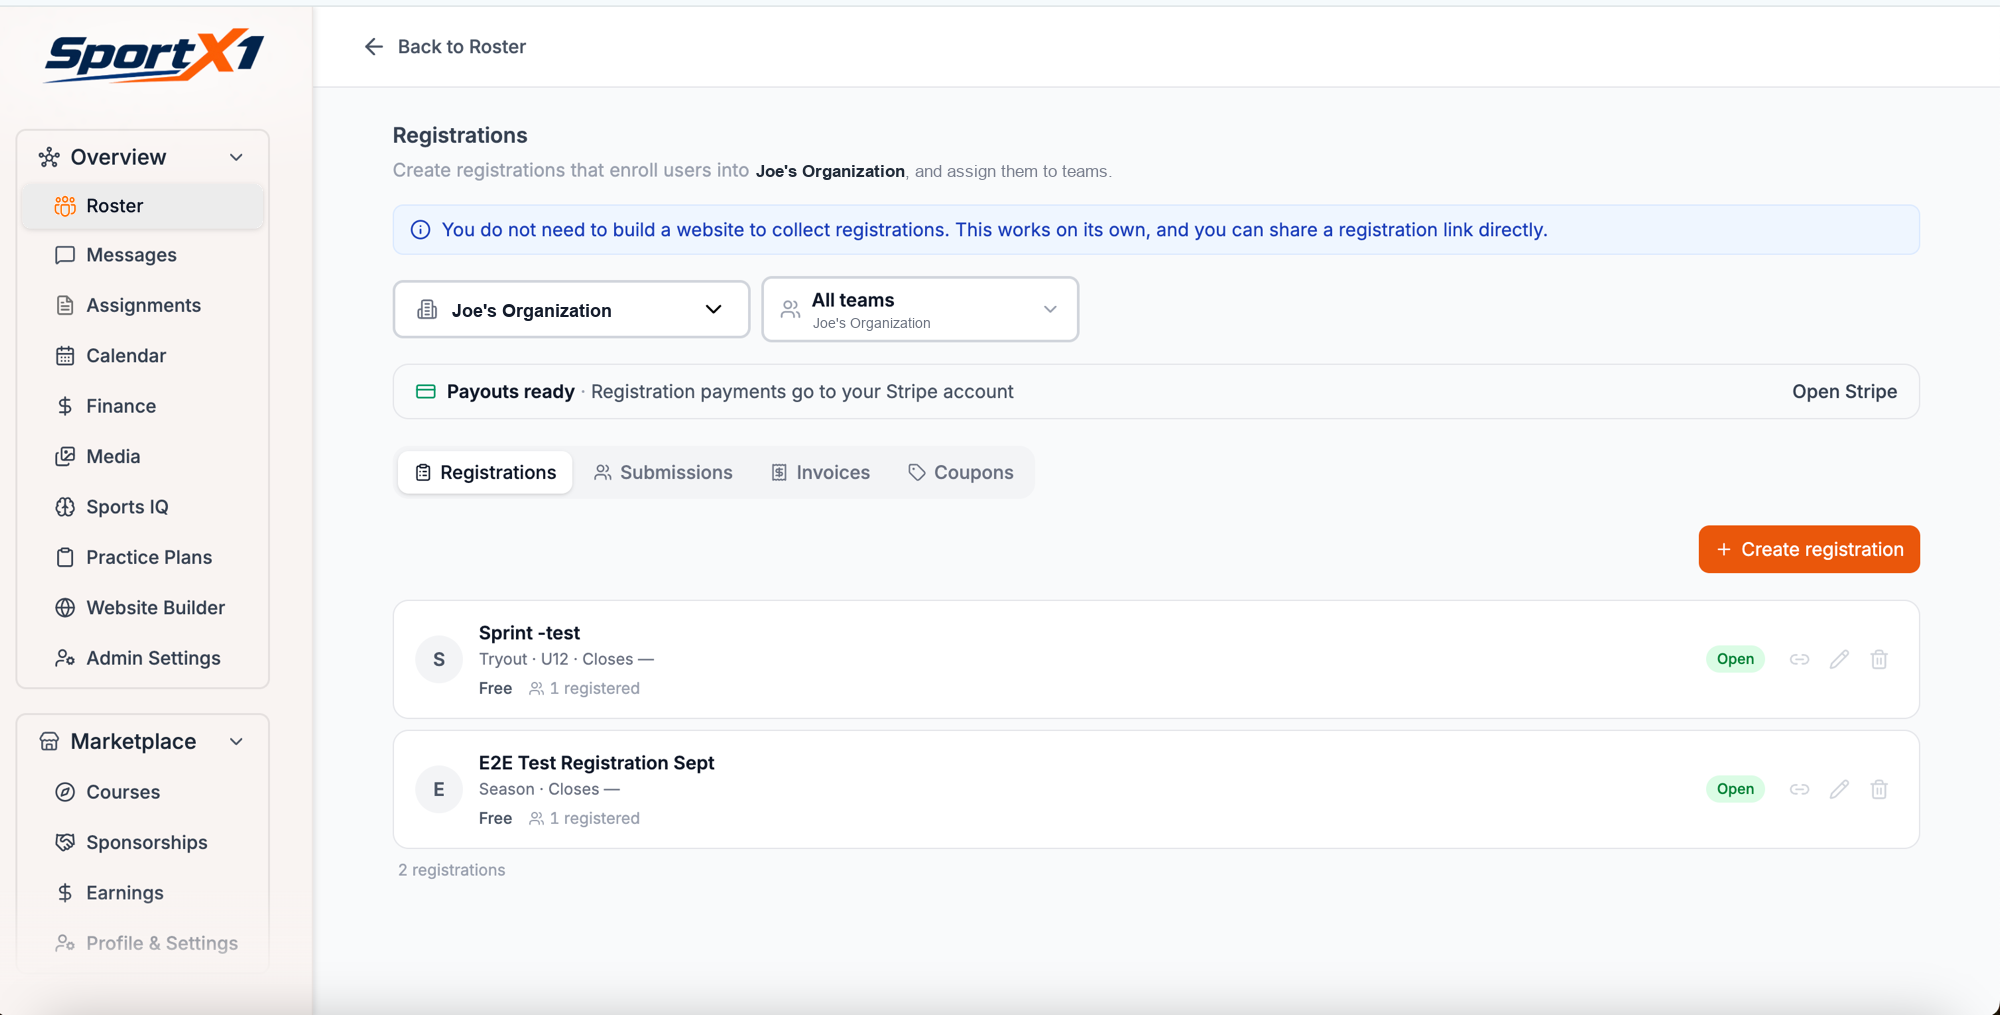Click the SportX1 logo
Viewport: 2000px width, 1015px height.
click(154, 55)
